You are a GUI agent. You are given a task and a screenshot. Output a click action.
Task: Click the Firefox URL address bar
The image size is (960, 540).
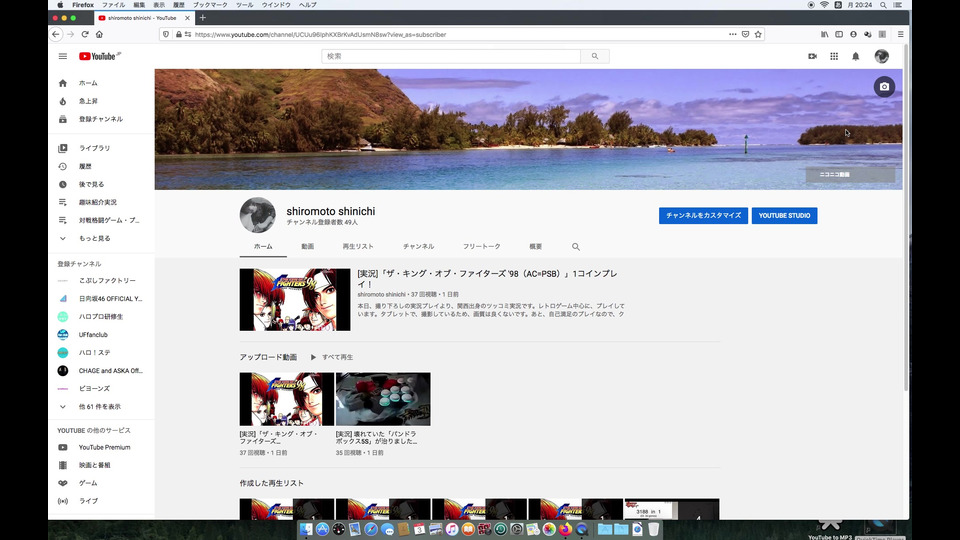(459, 34)
